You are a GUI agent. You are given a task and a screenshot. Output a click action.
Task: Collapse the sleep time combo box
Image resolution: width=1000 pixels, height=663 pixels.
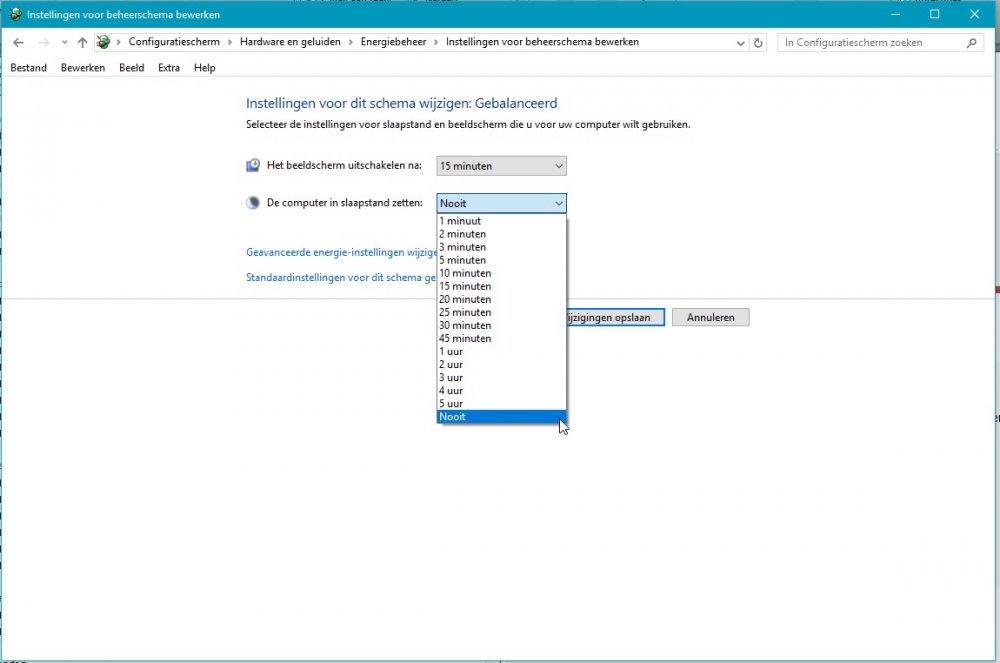pos(501,203)
